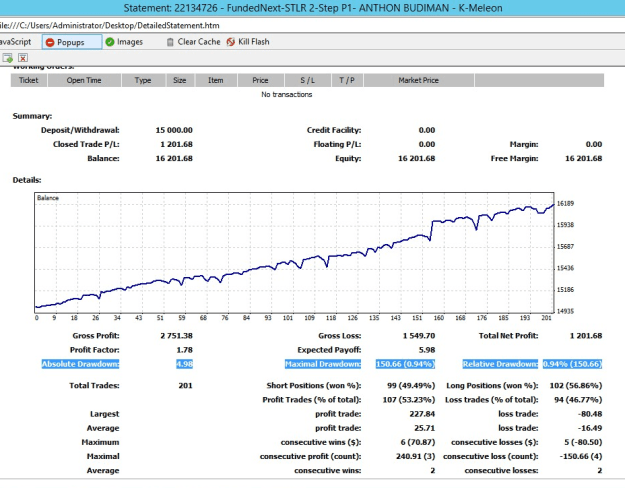The image size is (625, 488).
Task: Click the Ticket column header
Action: [x=29, y=80]
